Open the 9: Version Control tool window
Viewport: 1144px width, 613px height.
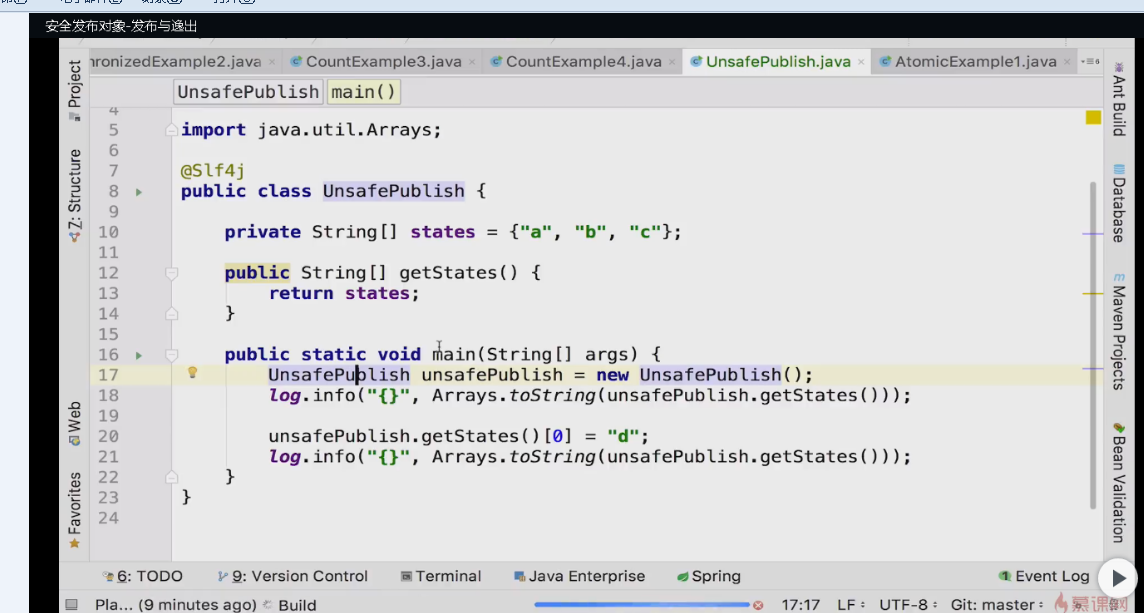pos(293,577)
